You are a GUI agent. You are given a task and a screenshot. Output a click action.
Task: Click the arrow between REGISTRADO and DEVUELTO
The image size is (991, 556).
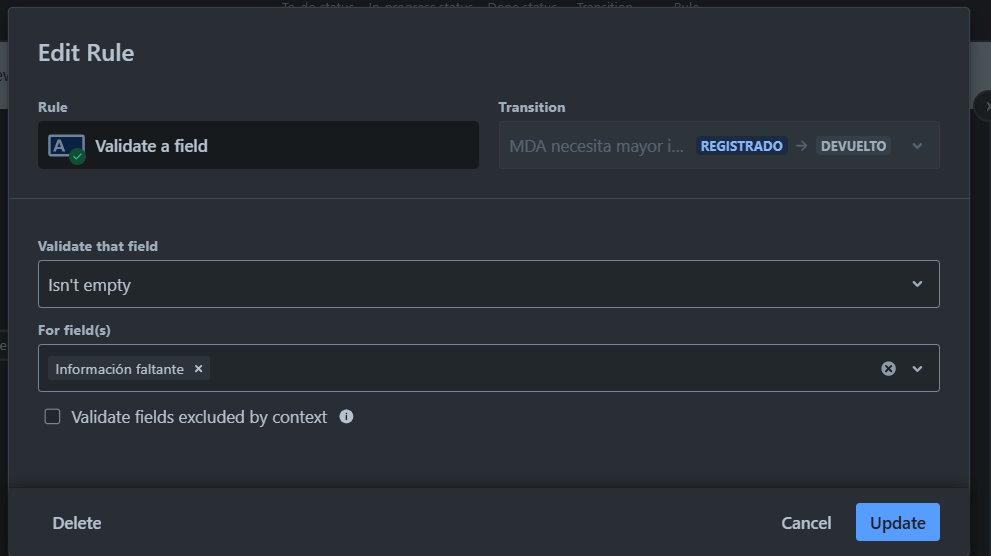(801, 146)
